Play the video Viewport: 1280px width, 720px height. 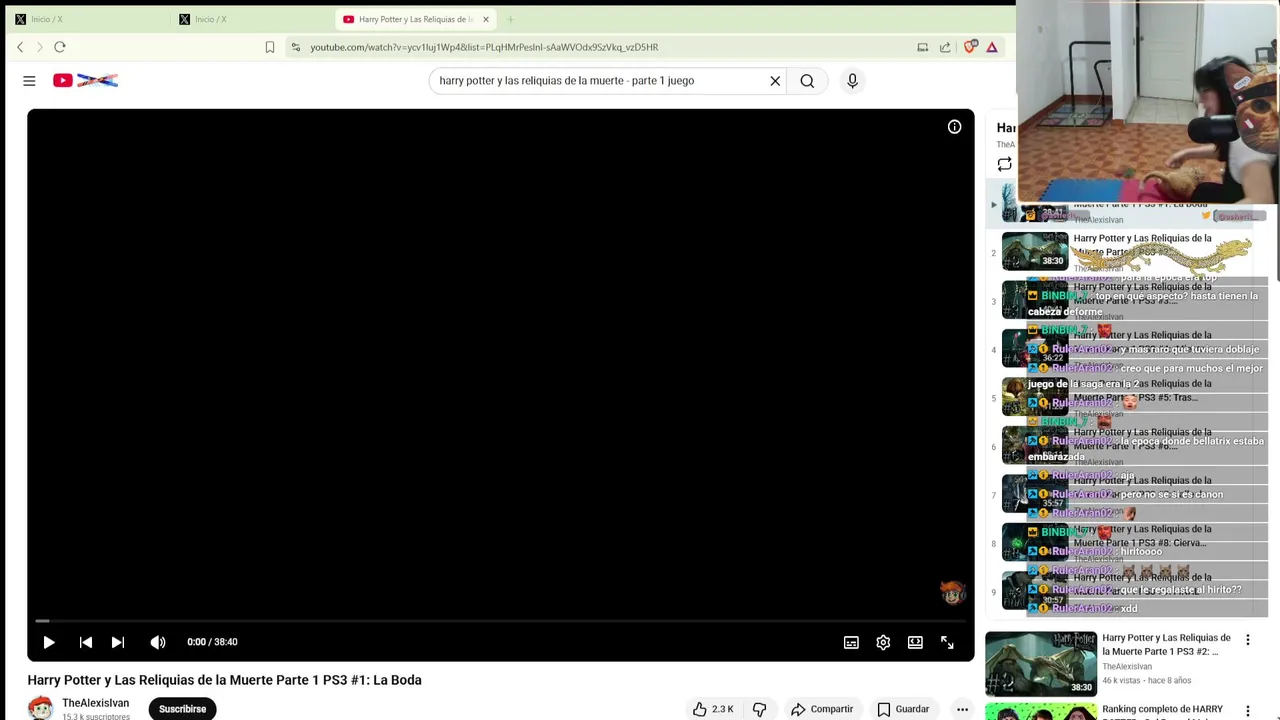49,642
